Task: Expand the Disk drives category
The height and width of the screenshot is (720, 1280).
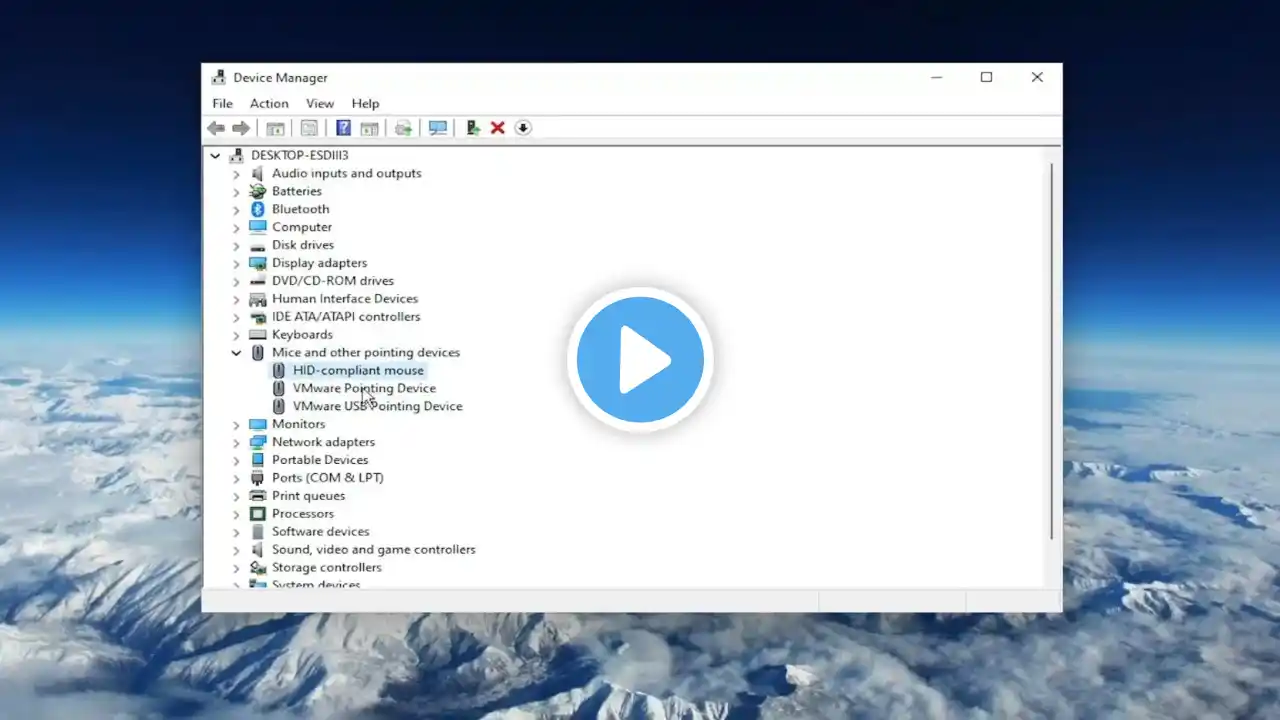Action: click(236, 246)
